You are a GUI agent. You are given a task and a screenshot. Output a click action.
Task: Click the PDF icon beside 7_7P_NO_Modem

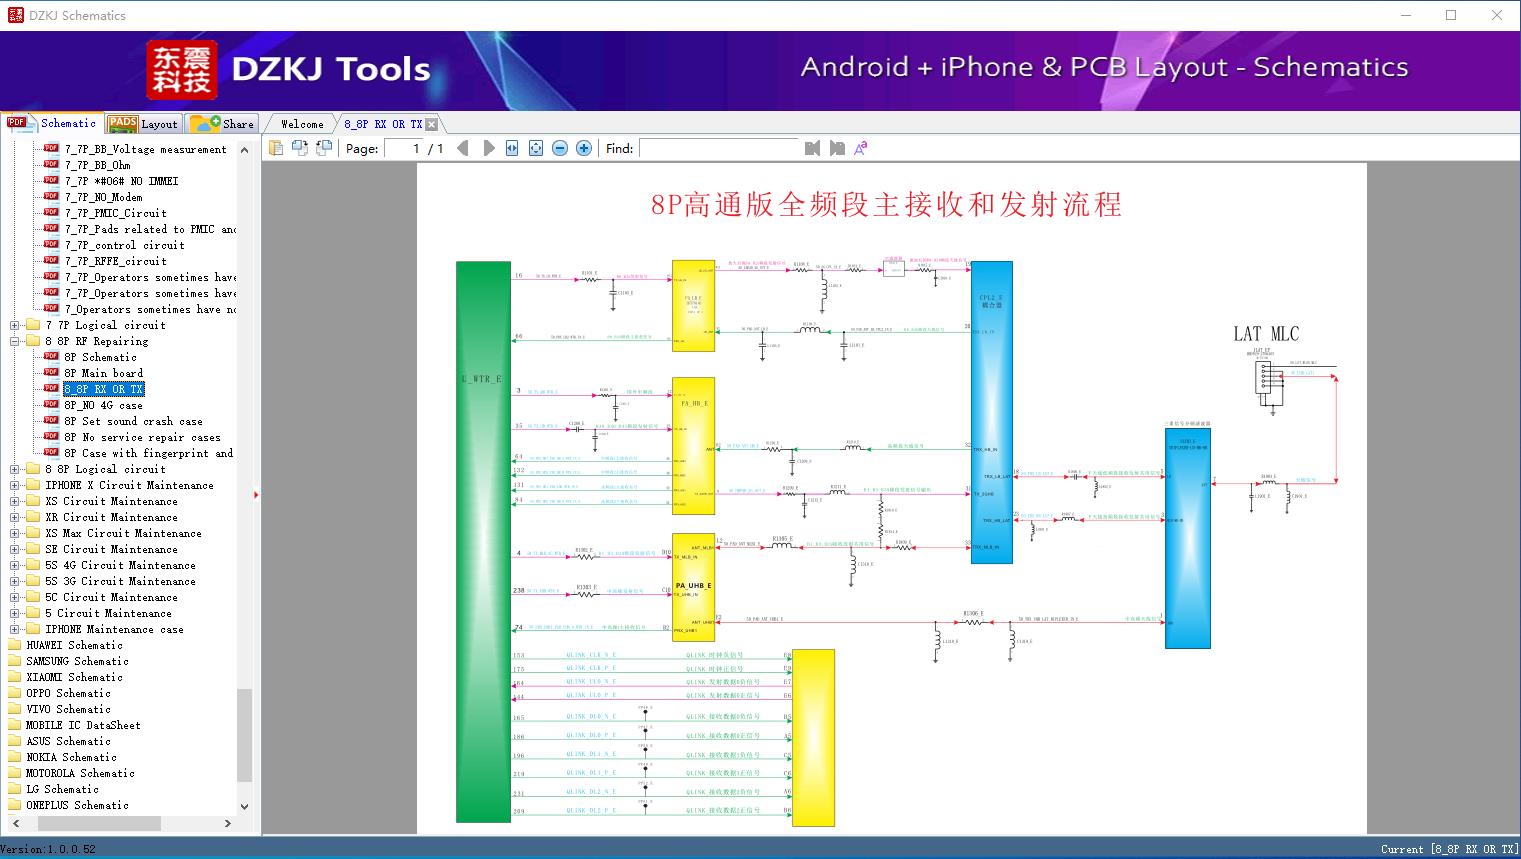[x=52, y=196]
